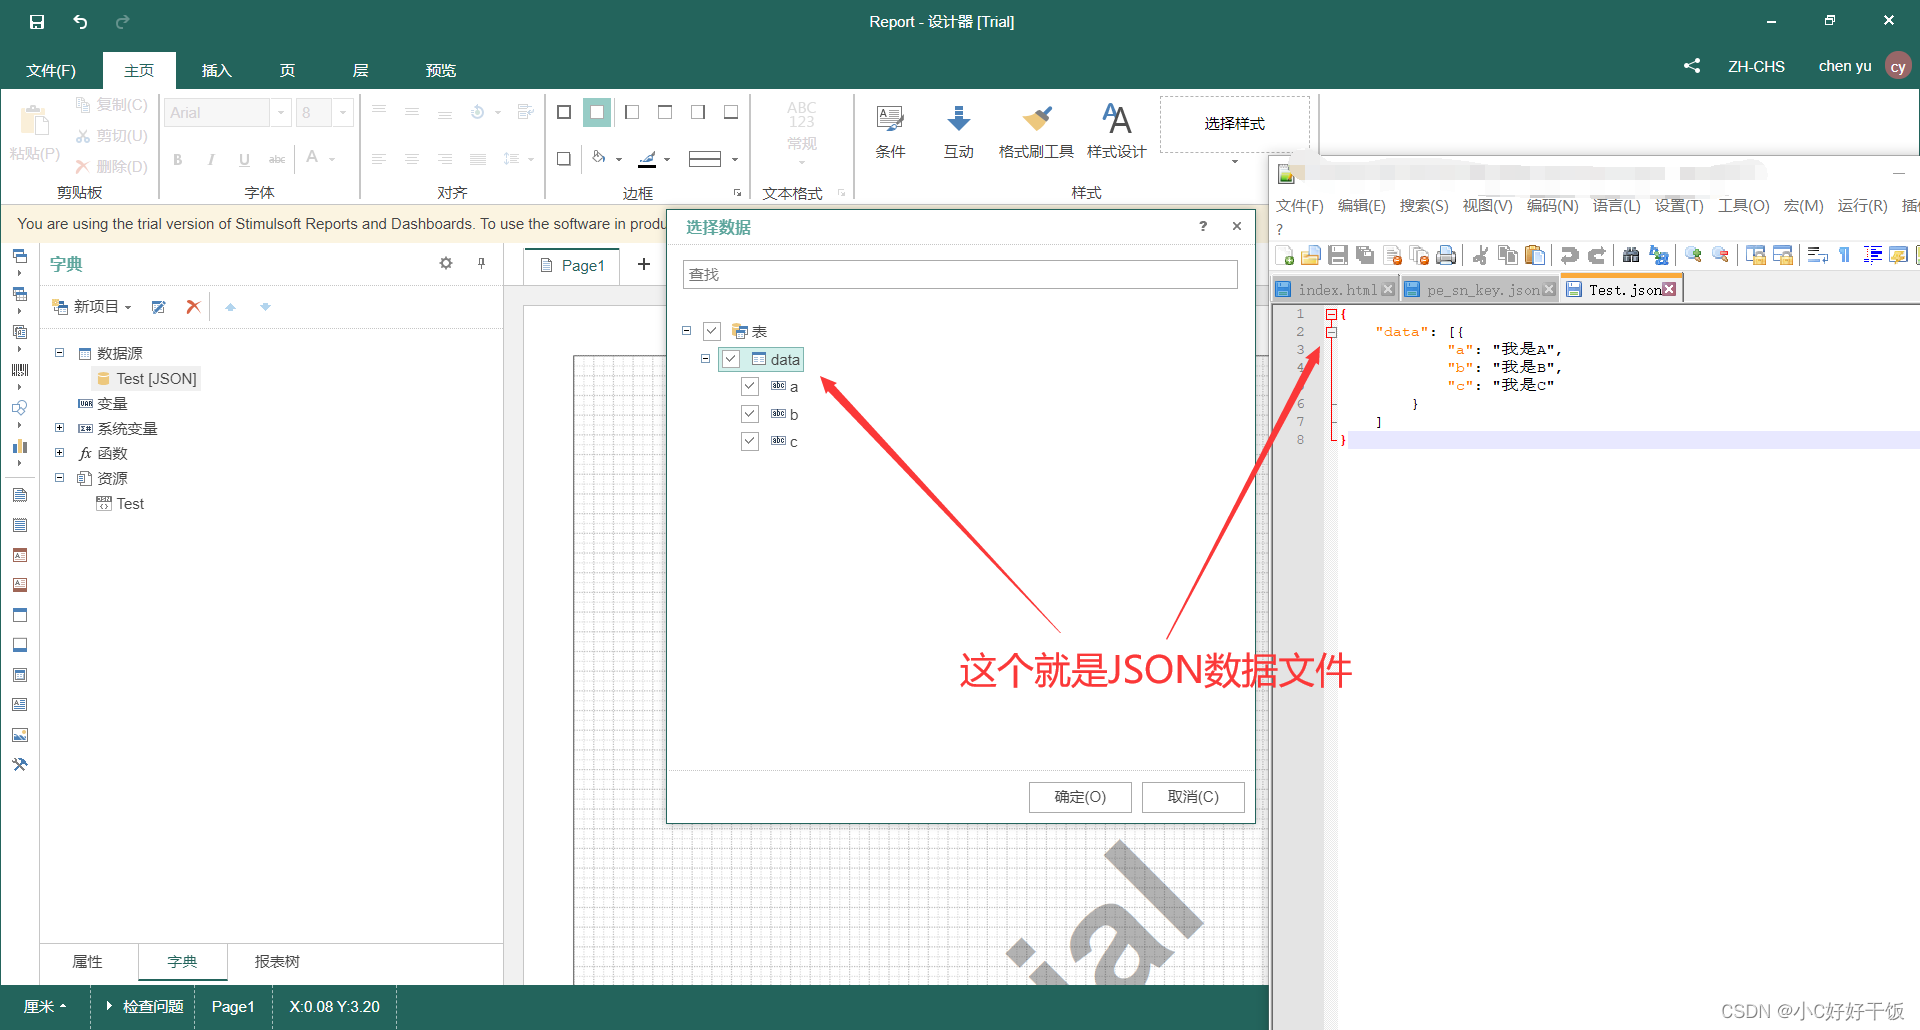
Task: Click the ZH-CHS language button
Action: pos(1756,66)
